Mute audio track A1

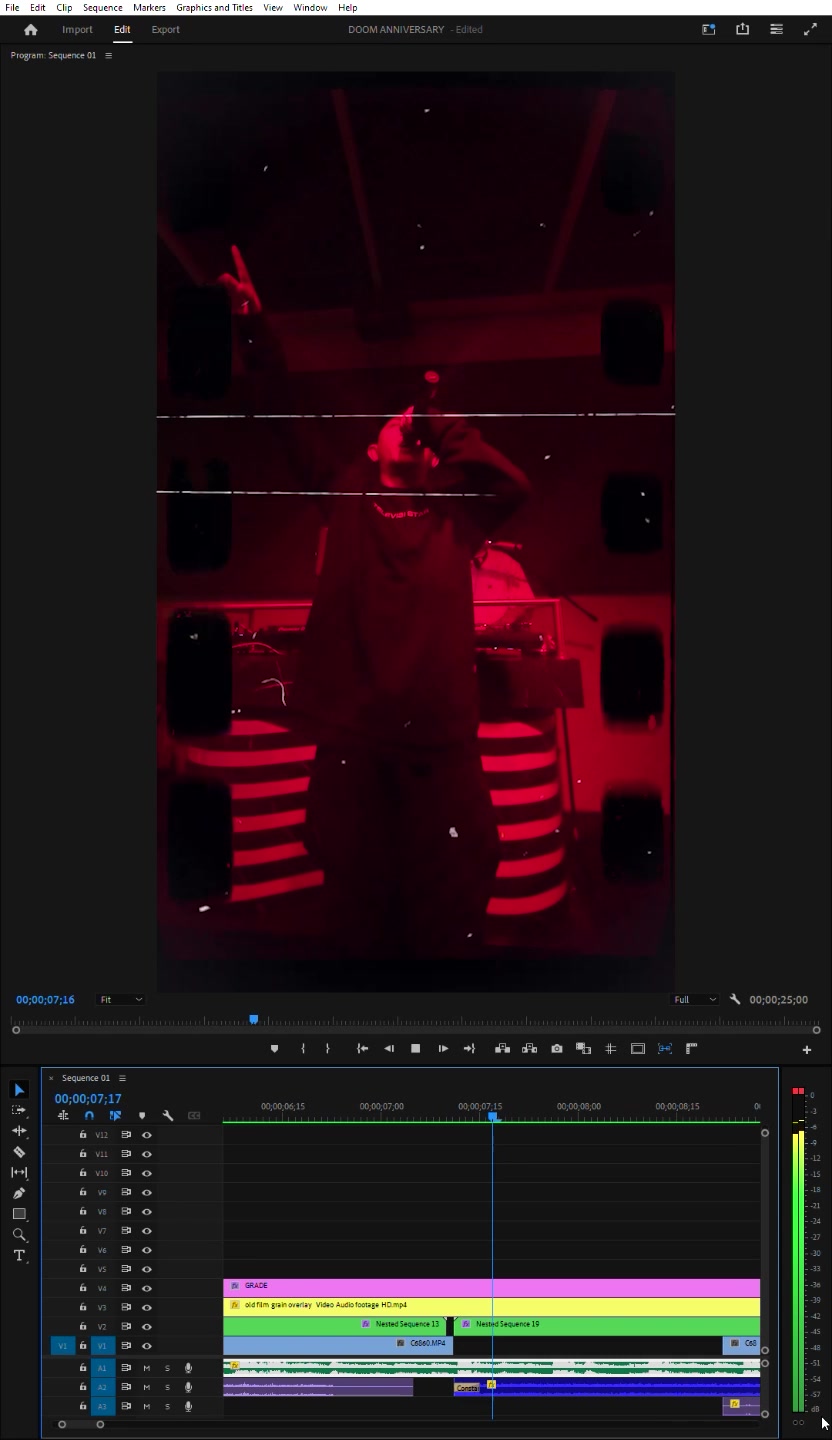147,1368
